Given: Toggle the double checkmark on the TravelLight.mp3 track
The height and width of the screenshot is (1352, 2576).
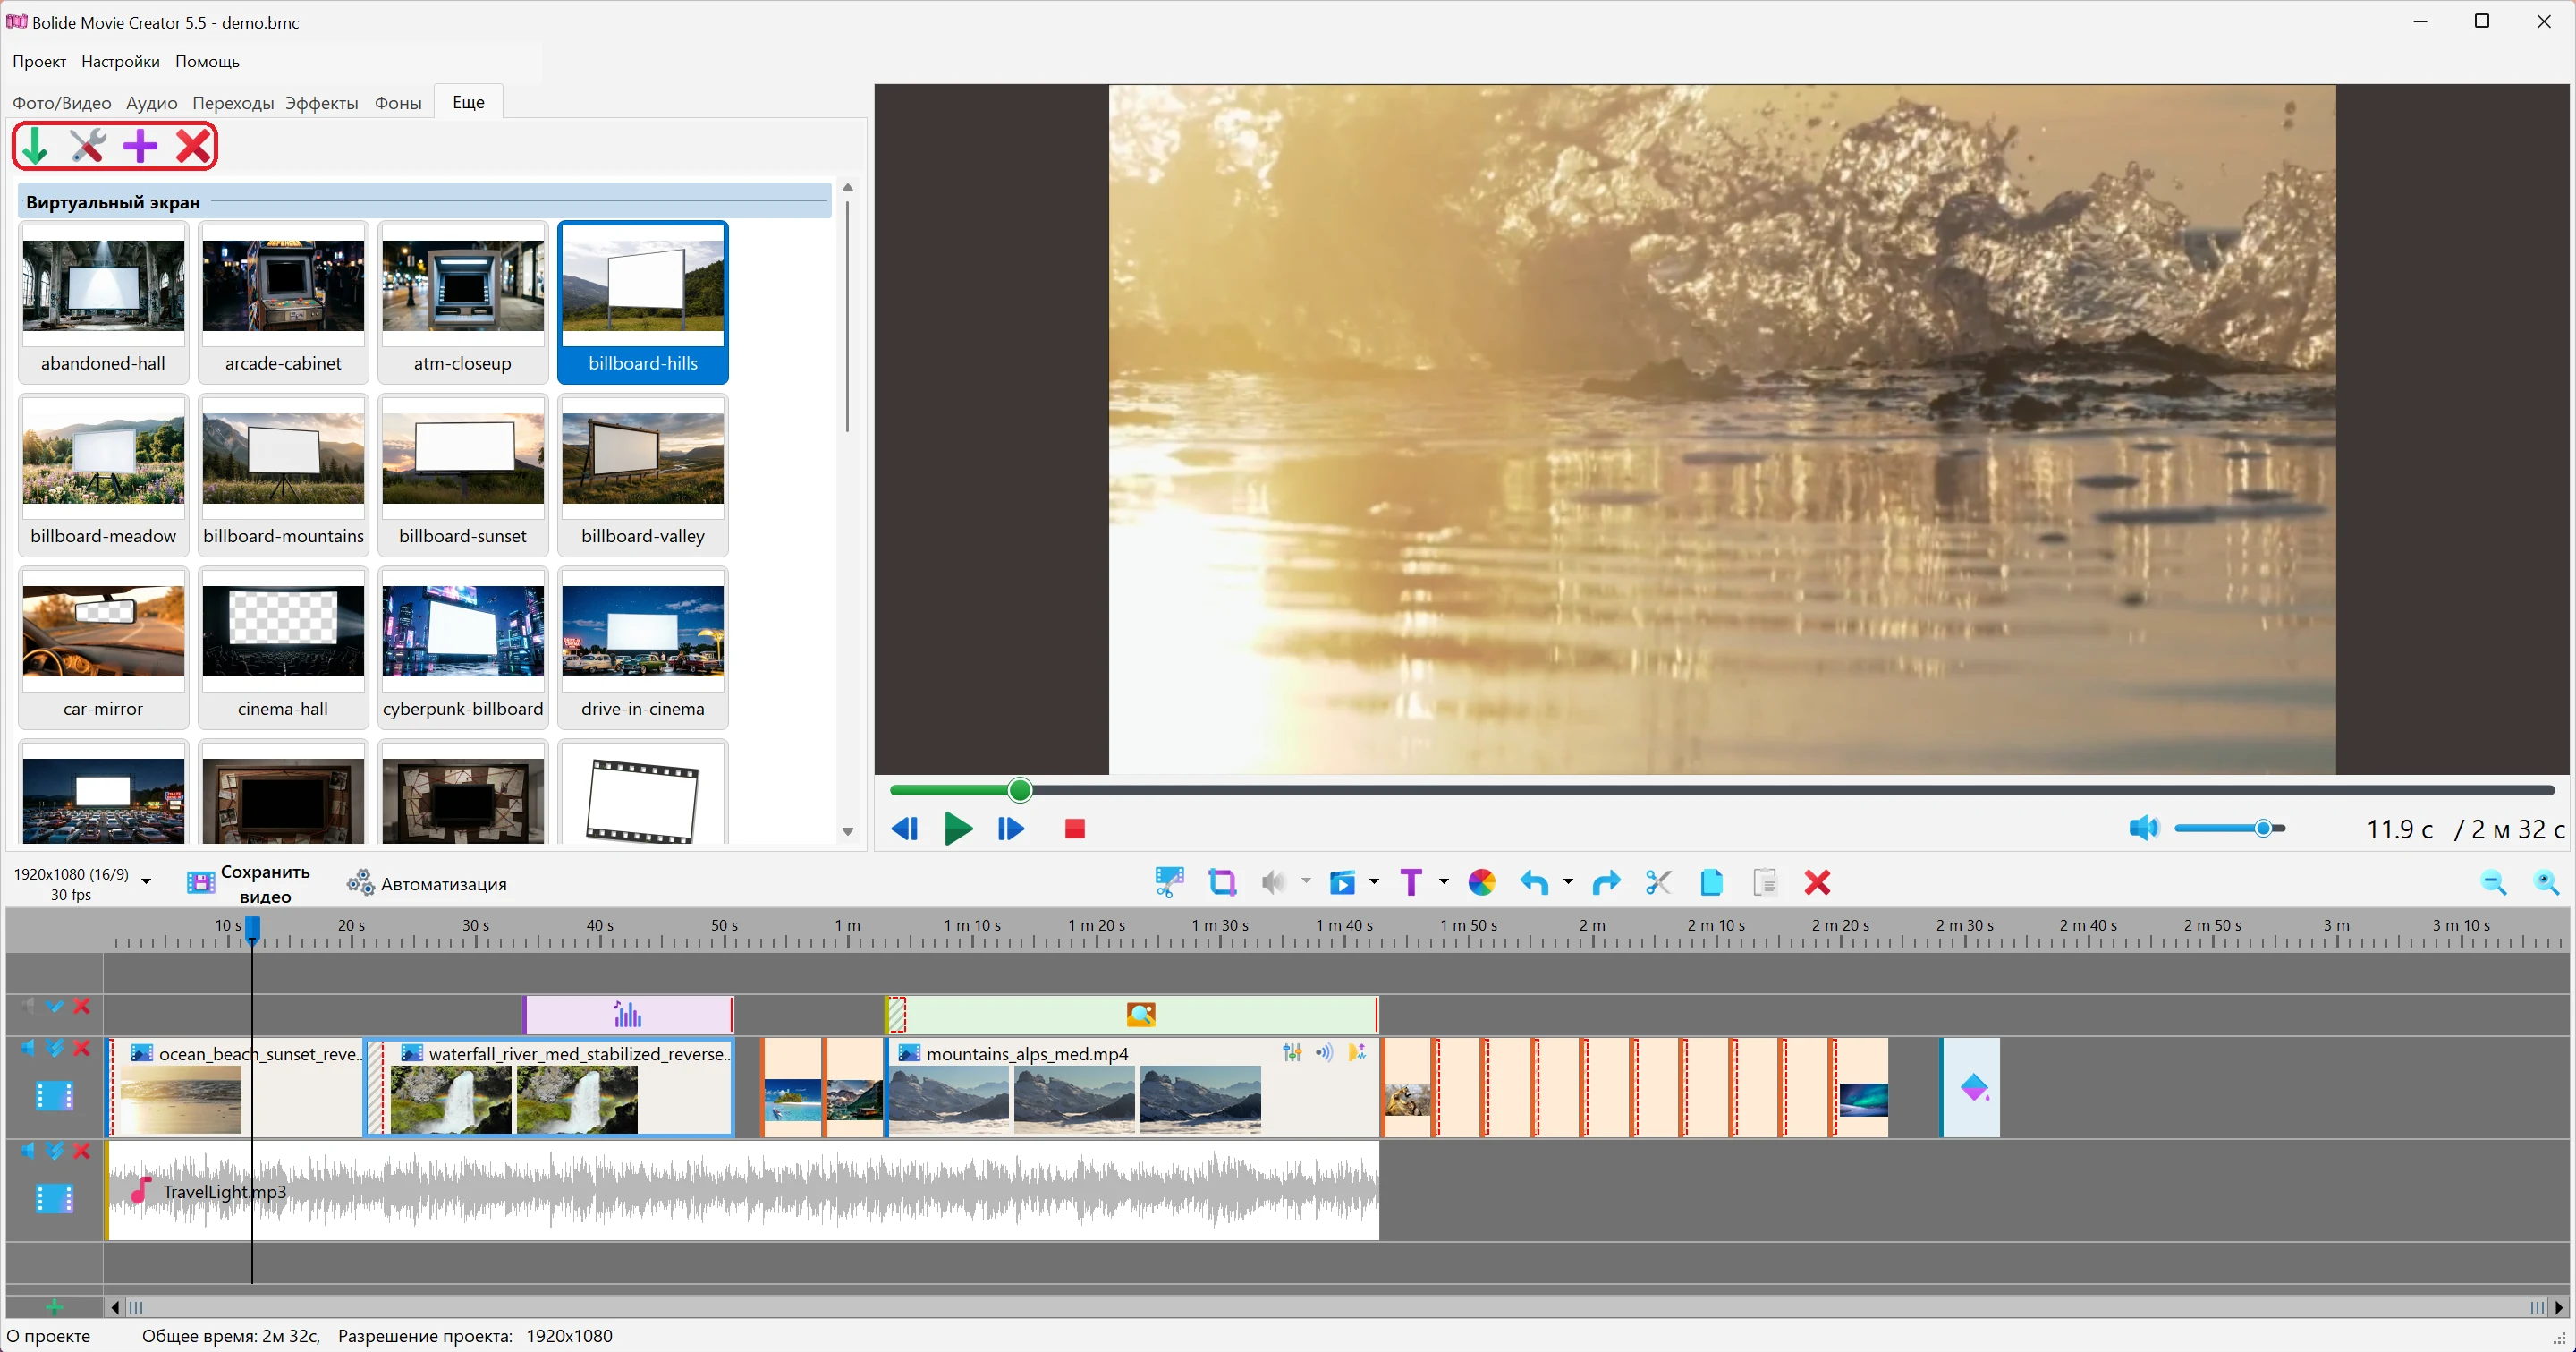Looking at the screenshot, I should (55, 1151).
